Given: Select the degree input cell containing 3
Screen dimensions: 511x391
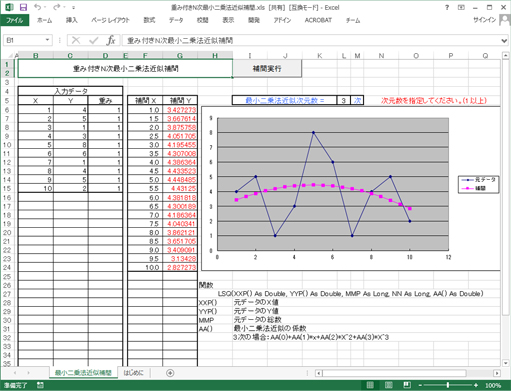Looking at the screenshot, I should [343, 100].
